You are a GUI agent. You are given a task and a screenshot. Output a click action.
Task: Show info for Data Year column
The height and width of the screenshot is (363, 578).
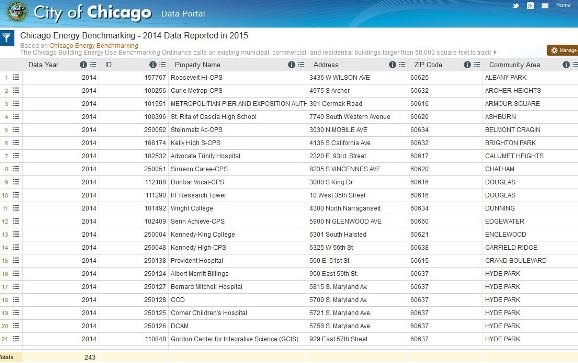83,64
